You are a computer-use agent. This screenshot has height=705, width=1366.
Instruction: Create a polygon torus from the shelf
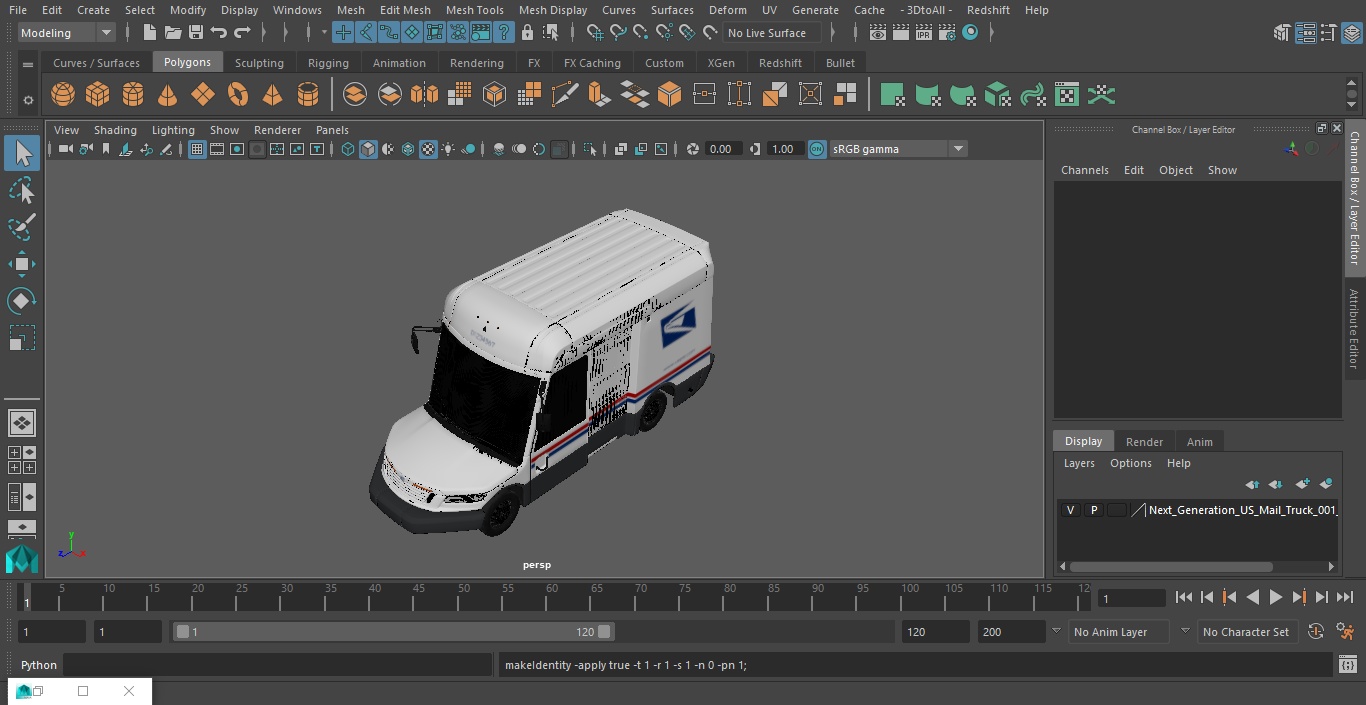(238, 95)
